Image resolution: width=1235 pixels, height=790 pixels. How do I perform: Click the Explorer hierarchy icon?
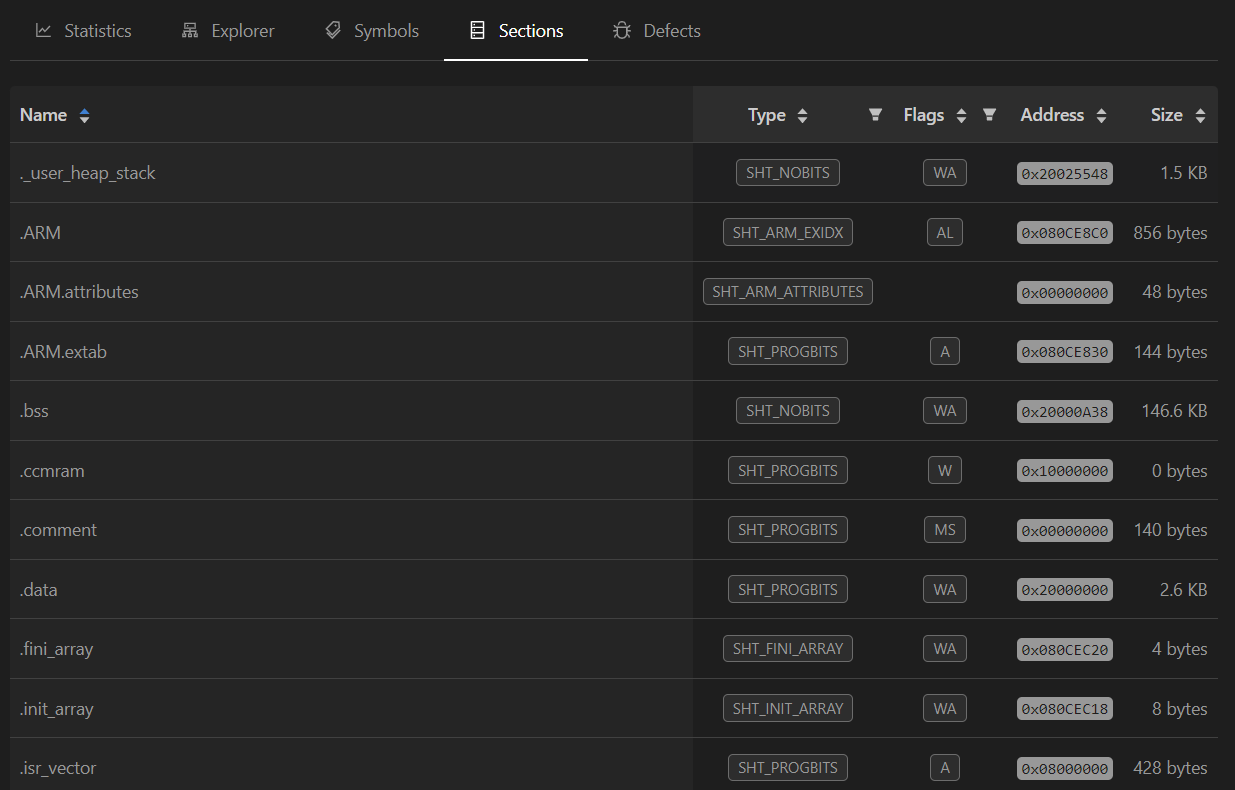pyautogui.click(x=190, y=31)
